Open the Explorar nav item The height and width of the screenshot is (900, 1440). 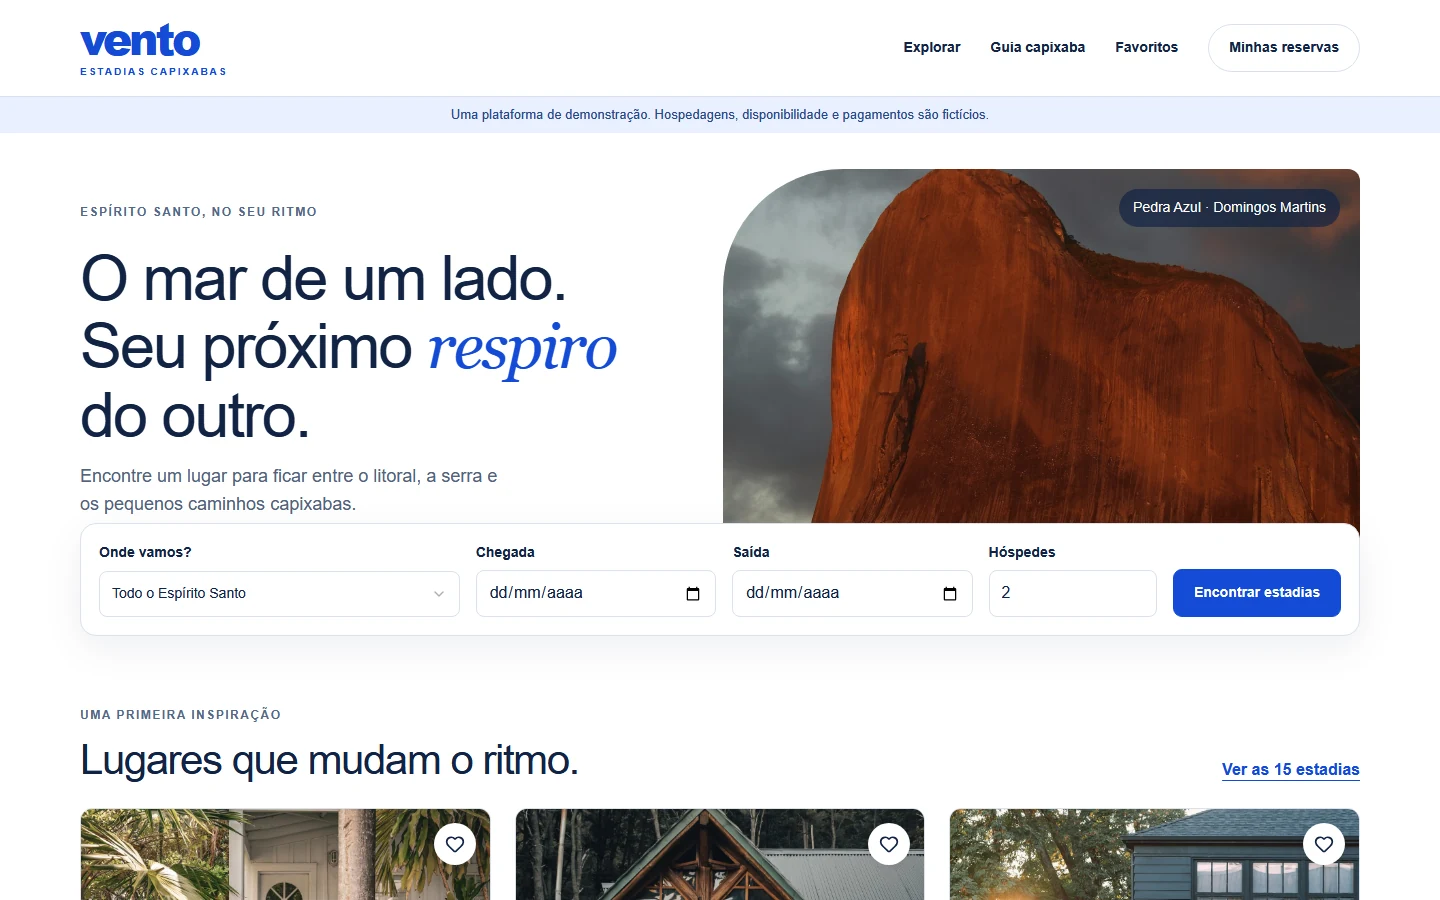click(932, 47)
